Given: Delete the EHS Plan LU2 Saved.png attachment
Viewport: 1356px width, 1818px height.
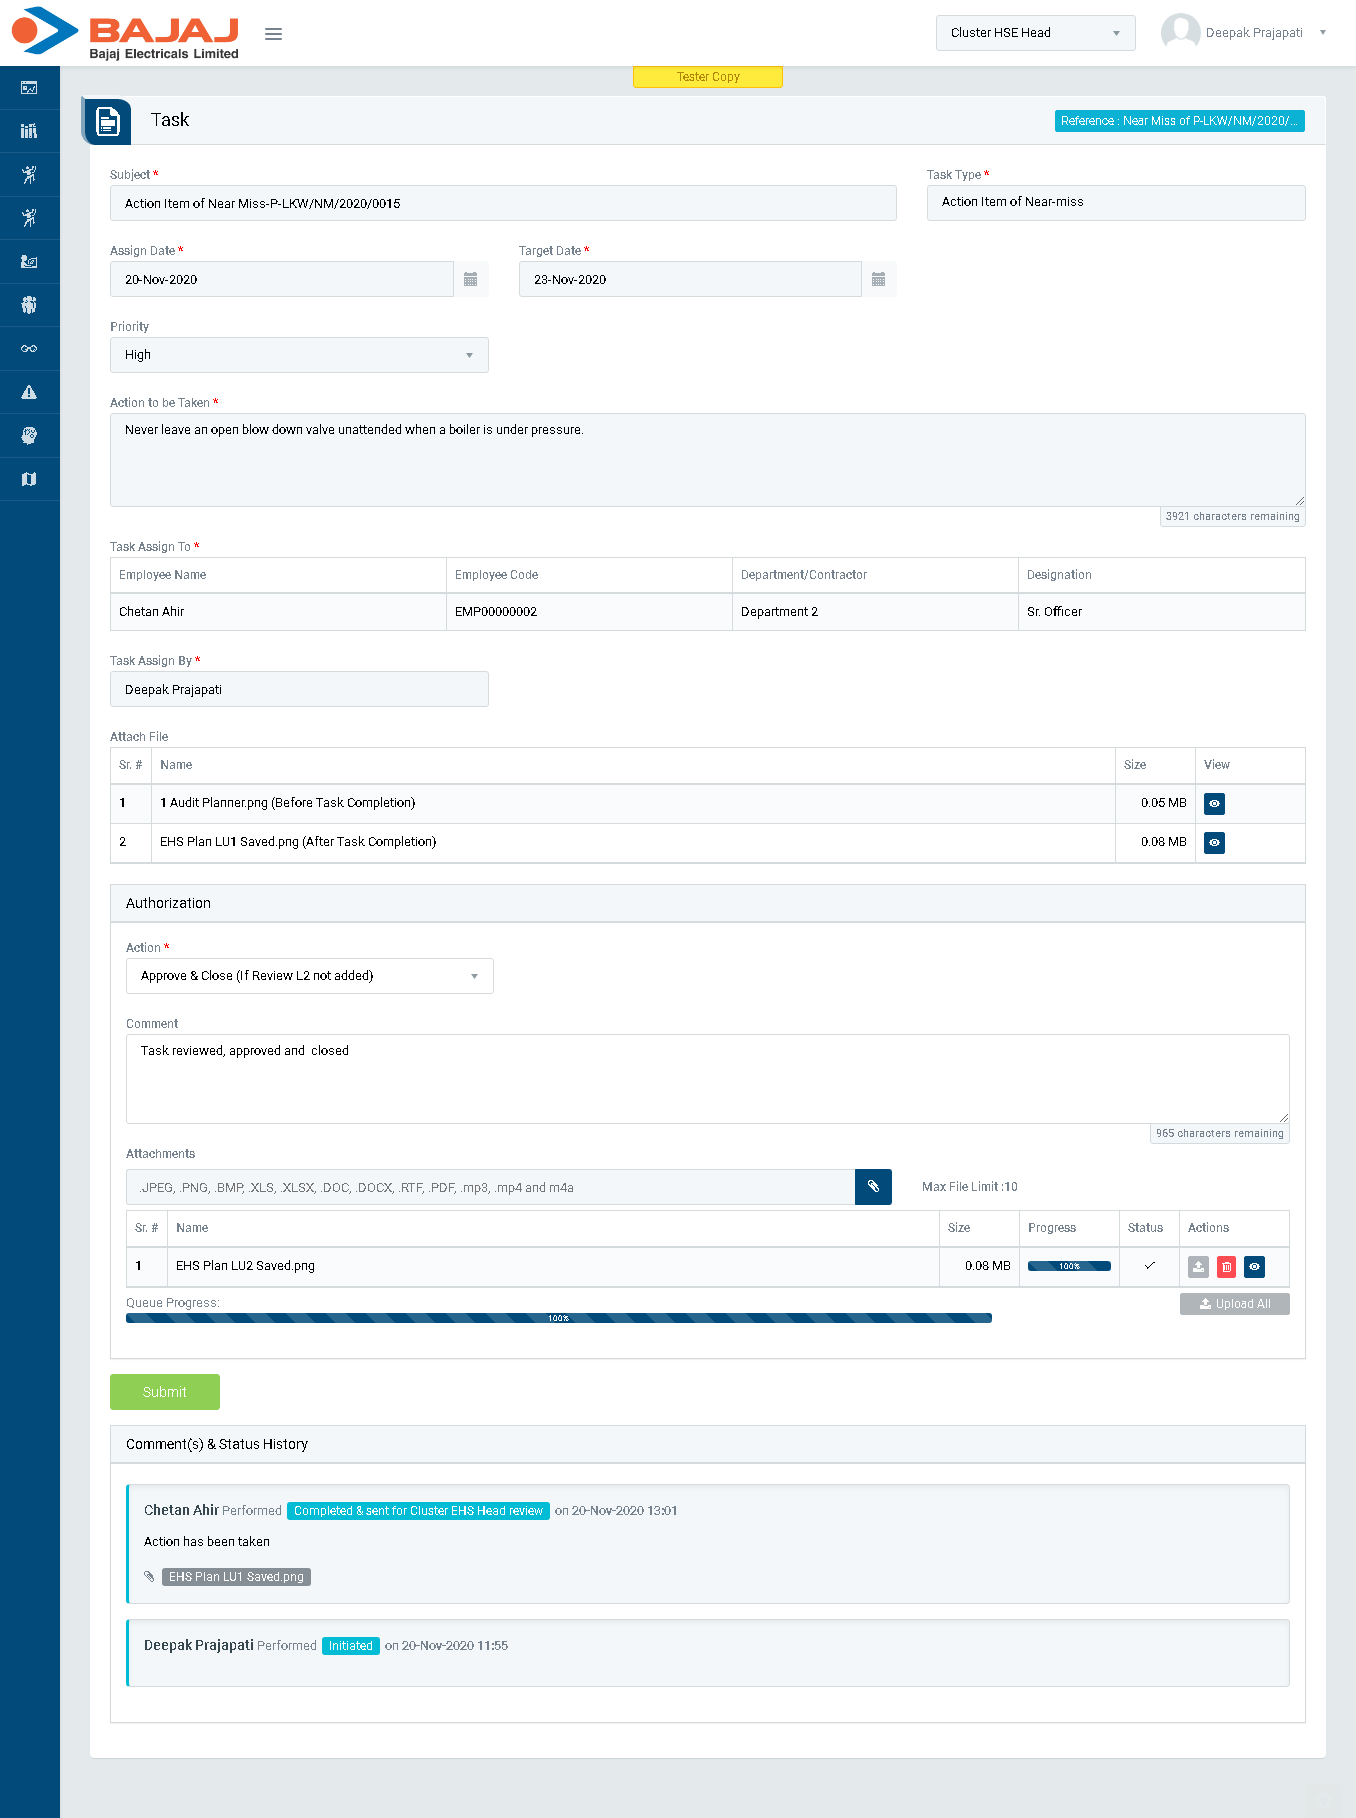Looking at the screenshot, I should tap(1226, 1267).
